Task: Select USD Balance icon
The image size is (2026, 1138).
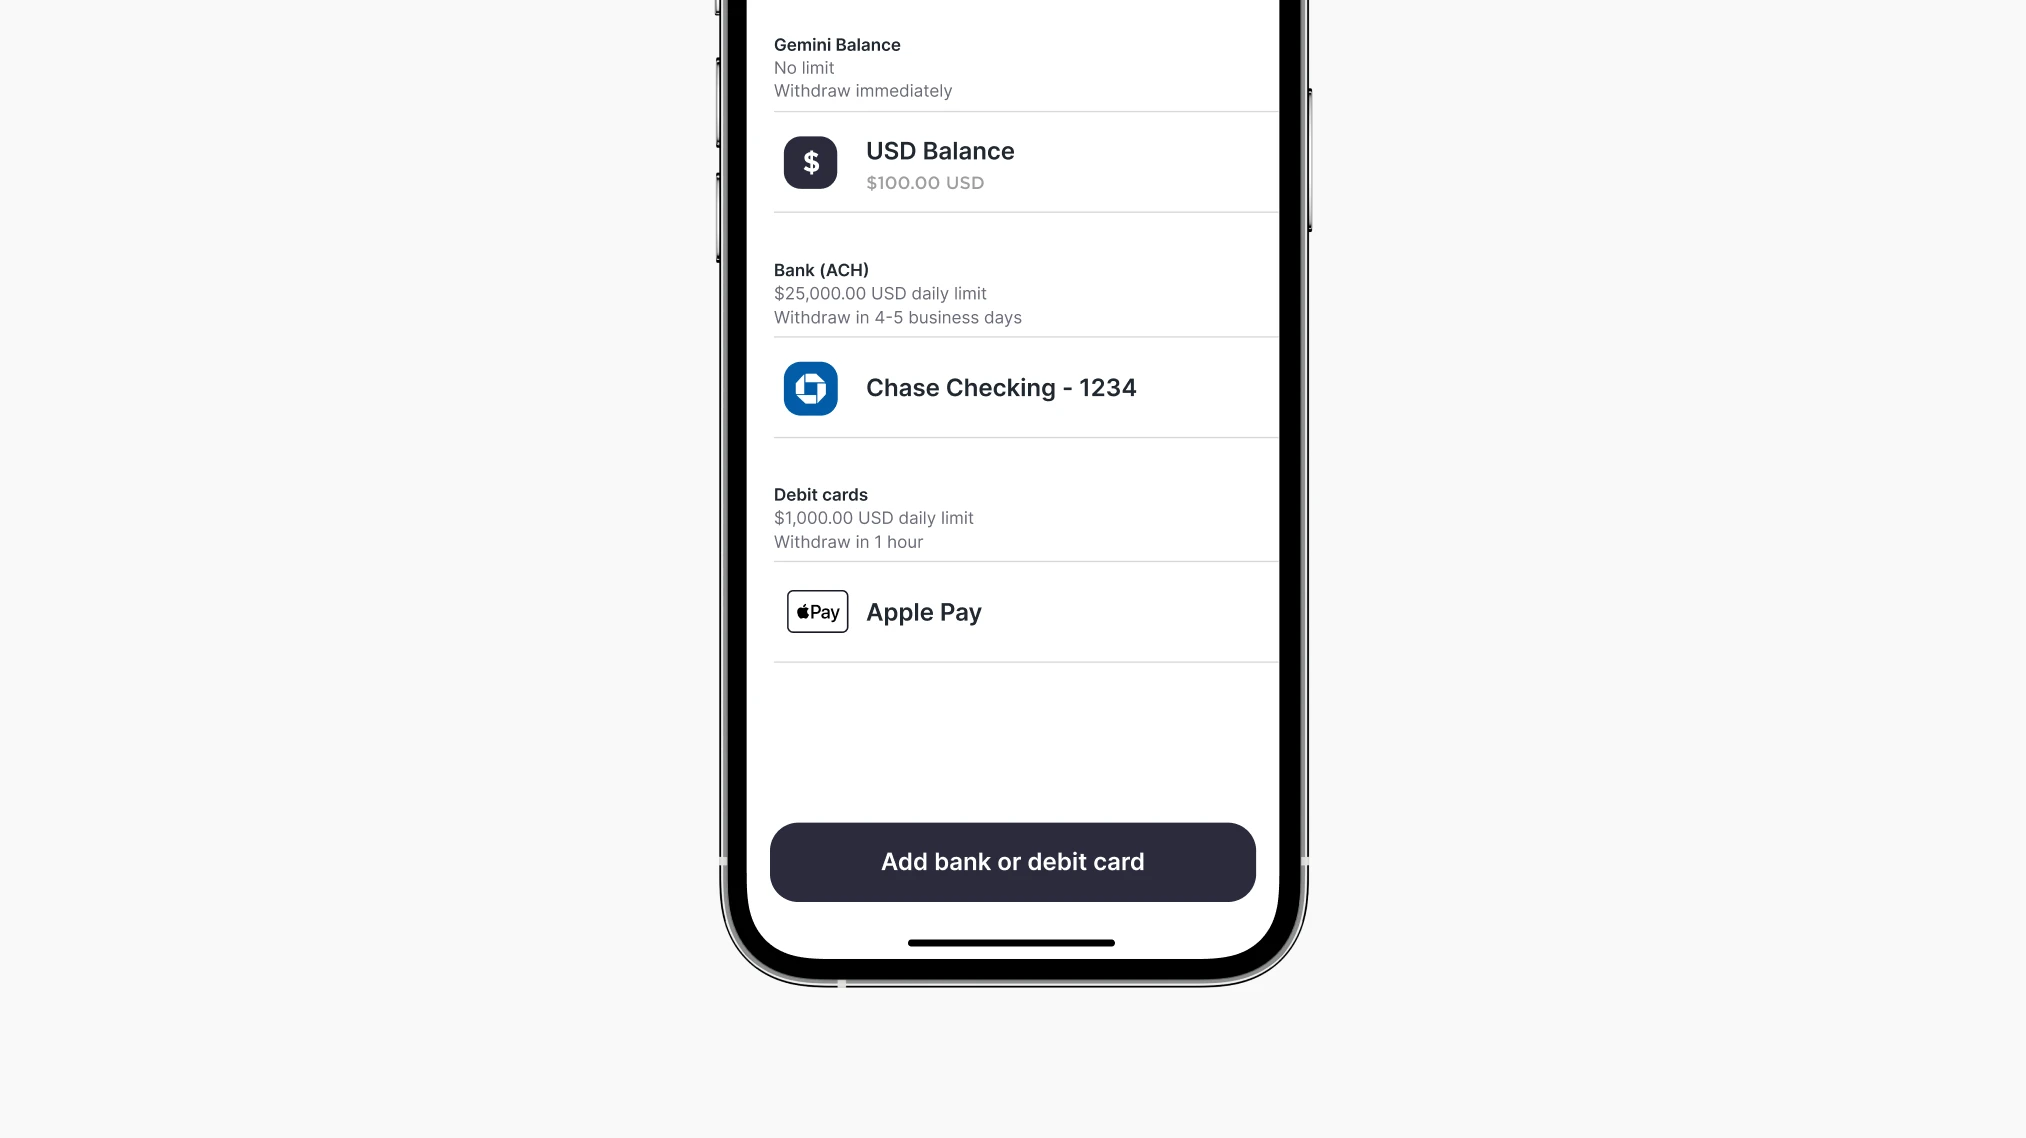Action: [811, 161]
